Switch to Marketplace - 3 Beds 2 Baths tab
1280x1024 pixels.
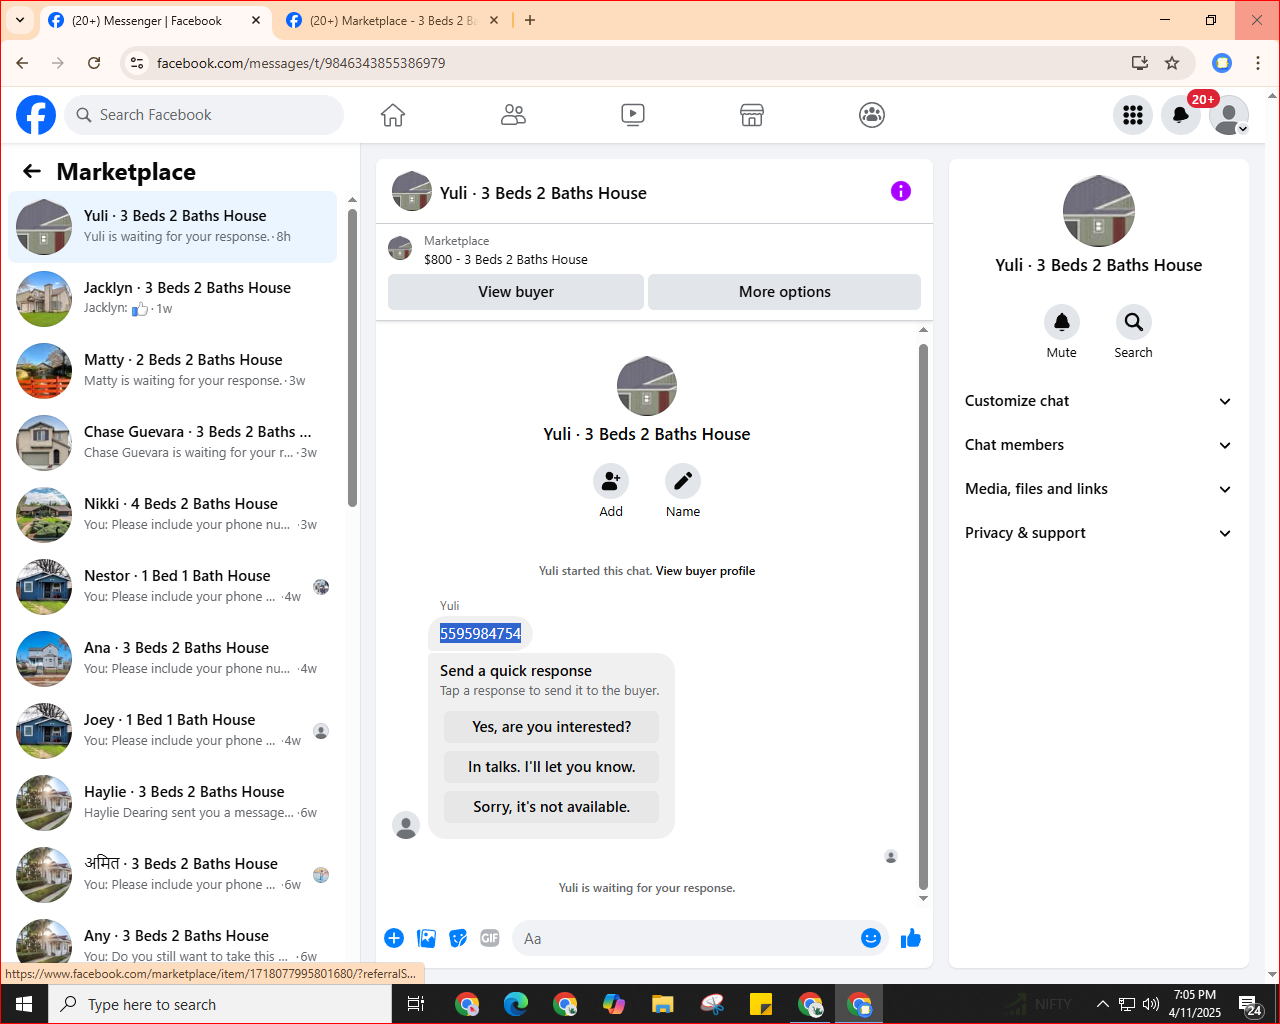point(392,20)
